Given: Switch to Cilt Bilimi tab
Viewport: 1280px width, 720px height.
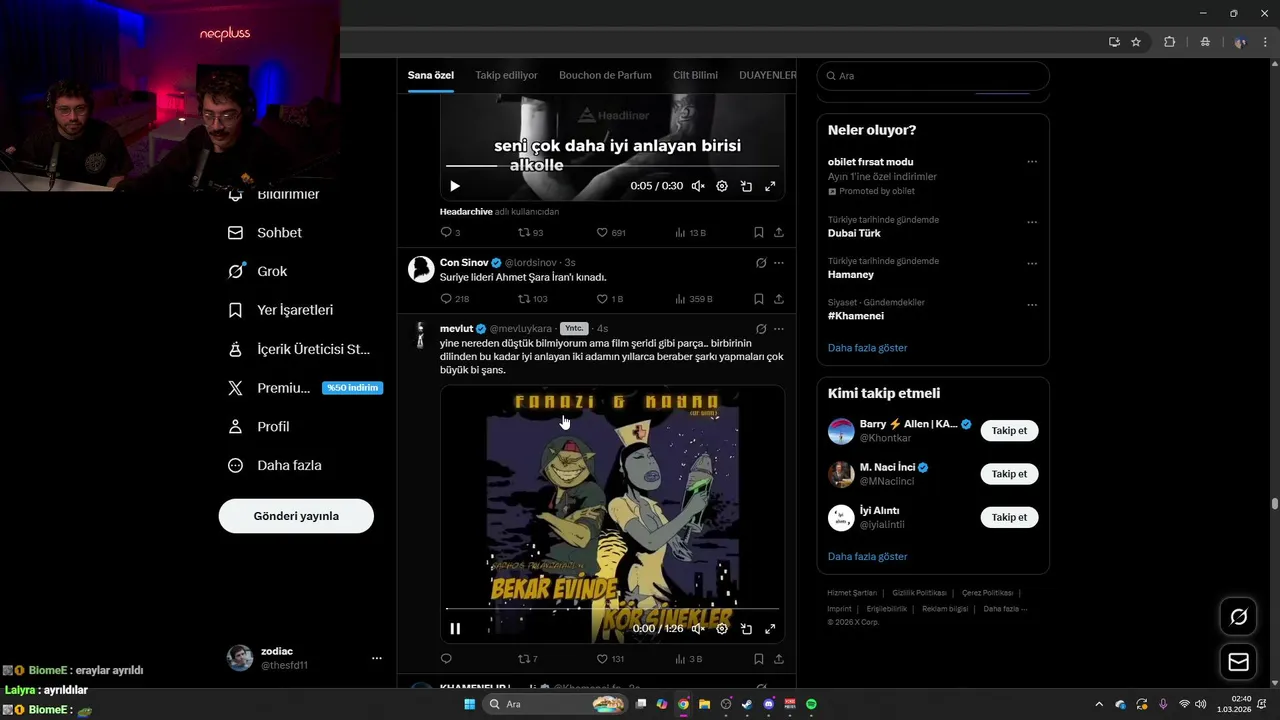Looking at the screenshot, I should [695, 75].
